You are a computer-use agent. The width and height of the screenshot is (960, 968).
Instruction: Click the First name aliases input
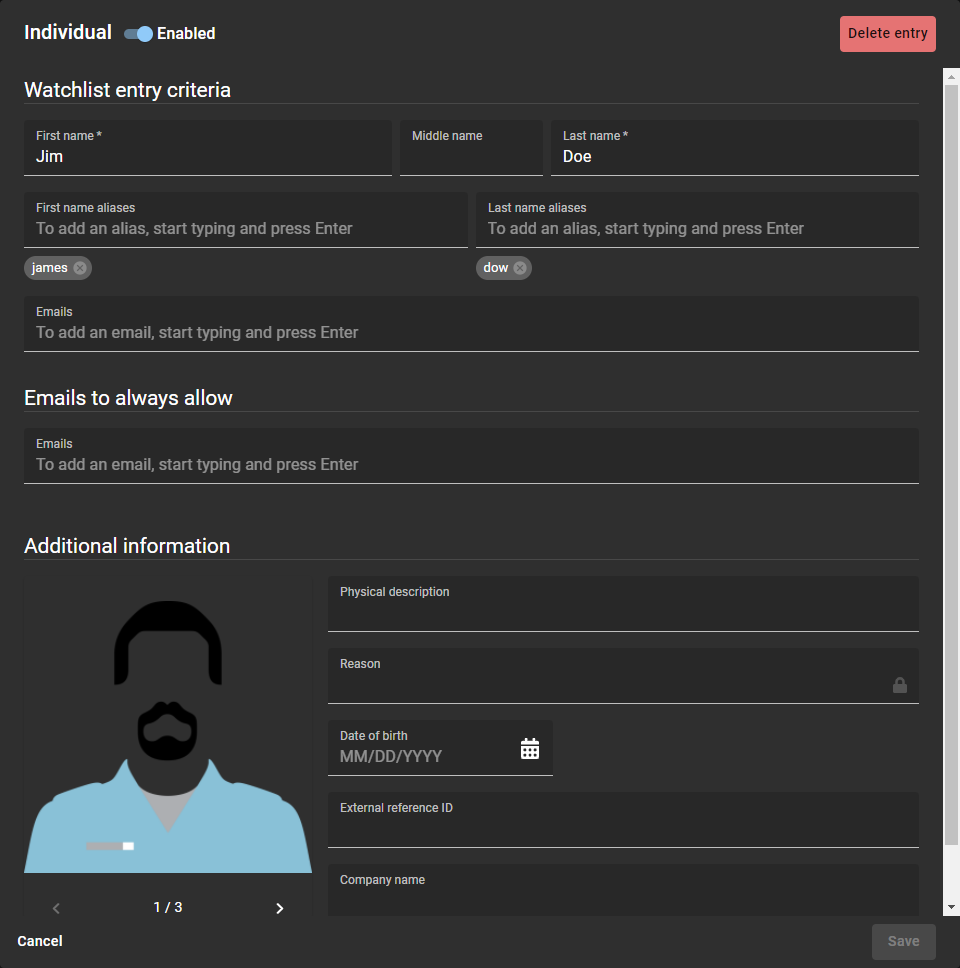[245, 228]
